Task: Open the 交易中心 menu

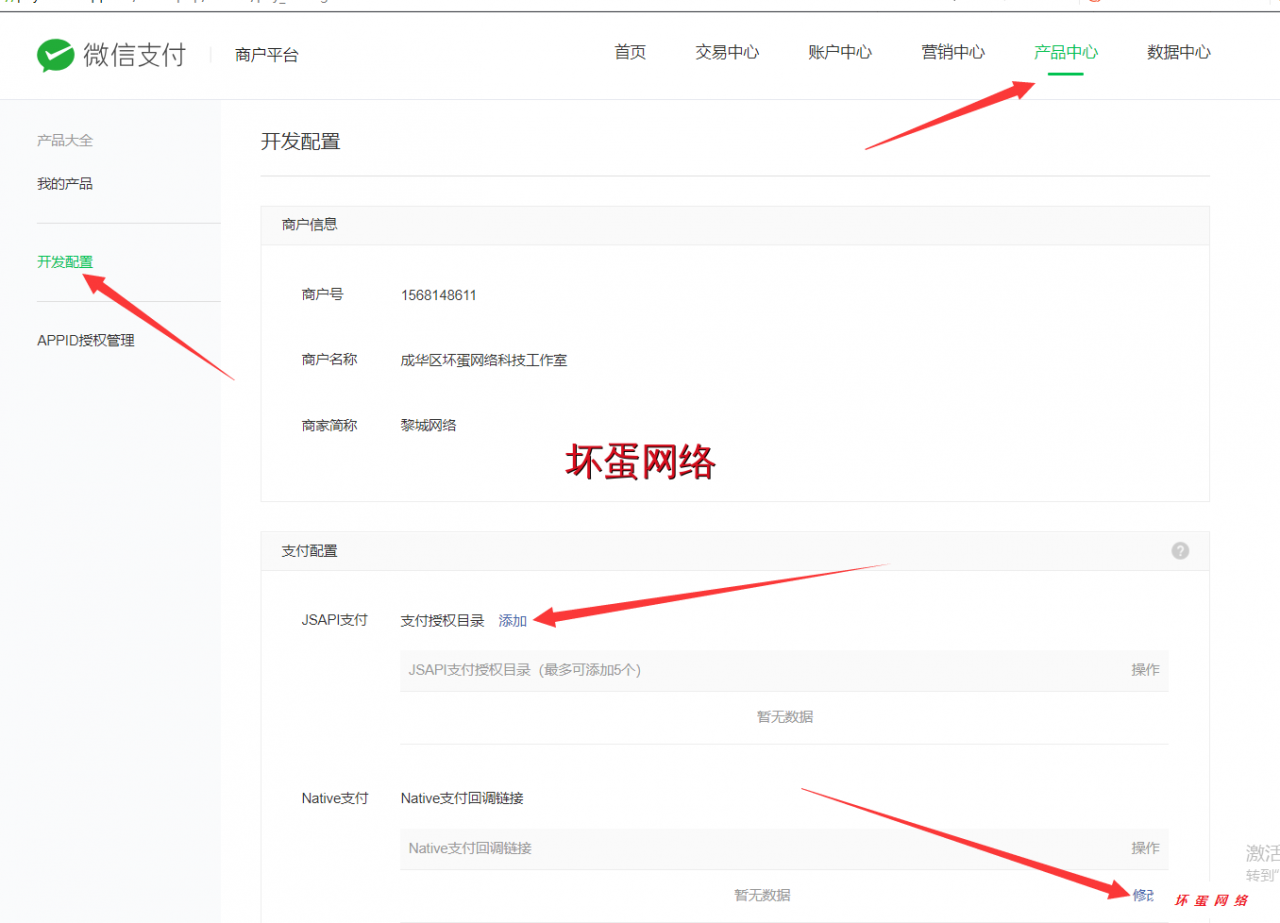Action: click(x=727, y=52)
